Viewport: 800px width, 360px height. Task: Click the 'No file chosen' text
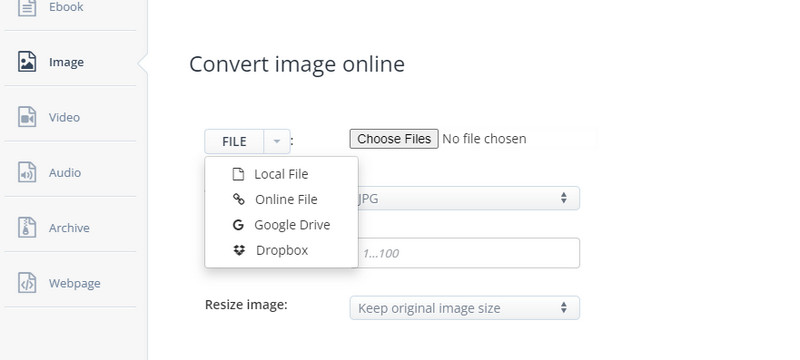484,139
